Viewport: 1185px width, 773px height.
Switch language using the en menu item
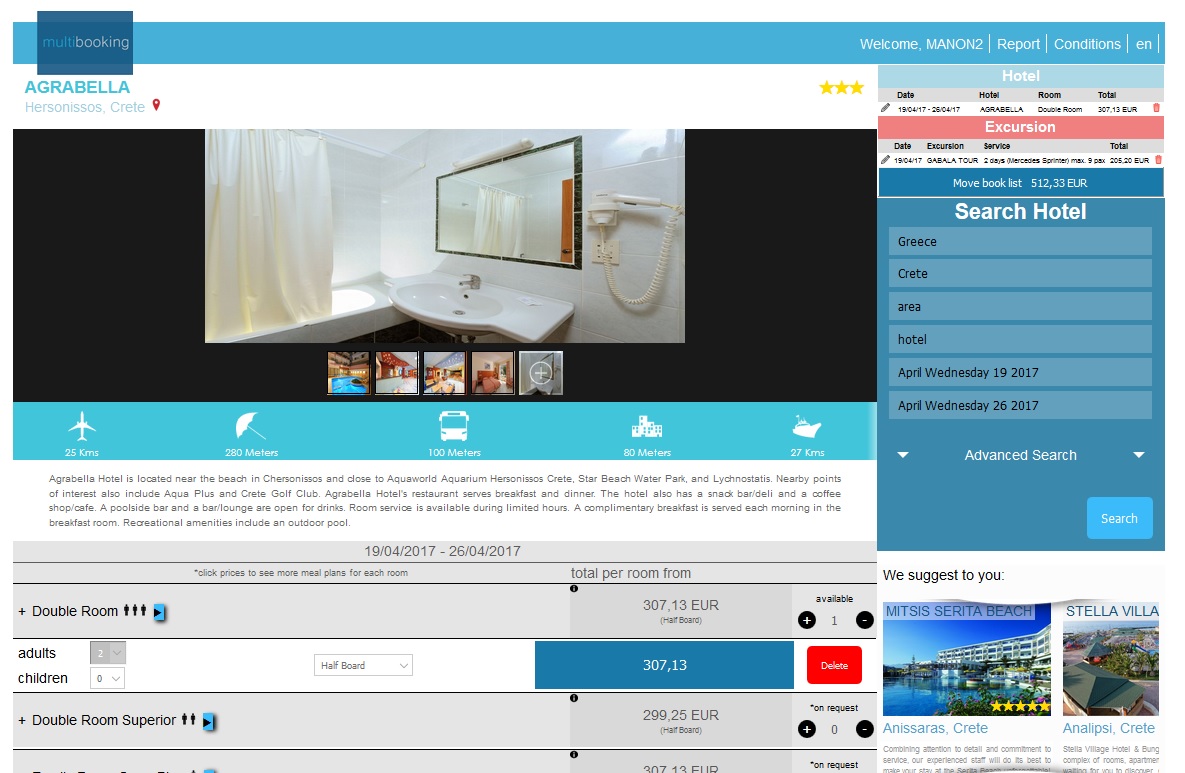pos(1144,44)
